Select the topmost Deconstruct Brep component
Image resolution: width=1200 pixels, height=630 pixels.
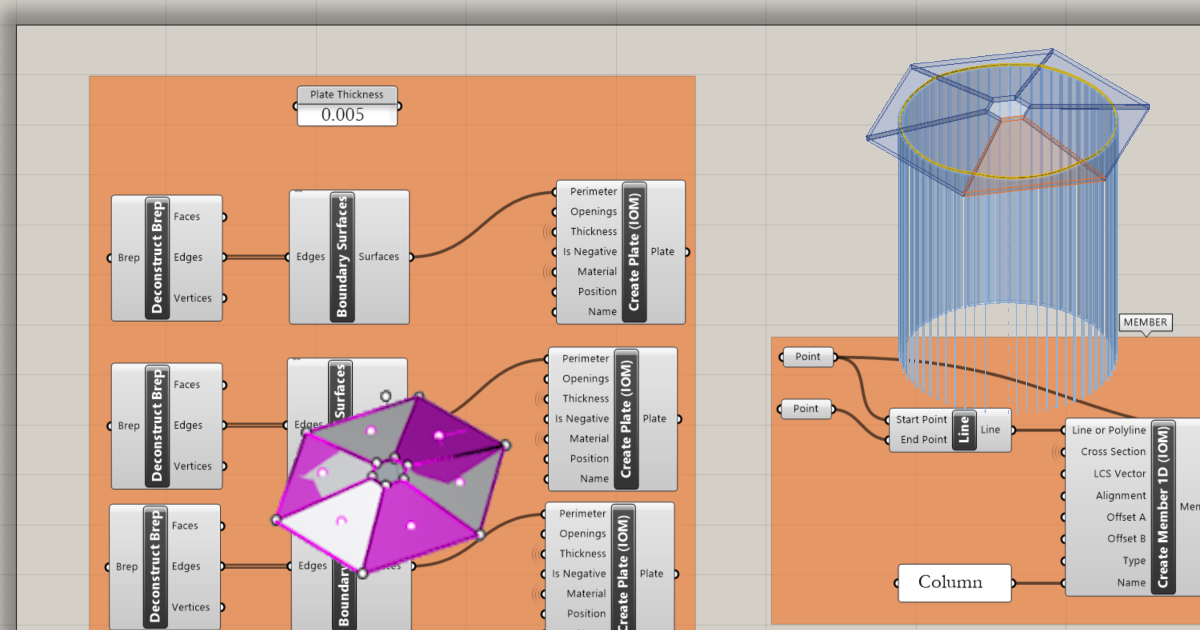point(154,257)
